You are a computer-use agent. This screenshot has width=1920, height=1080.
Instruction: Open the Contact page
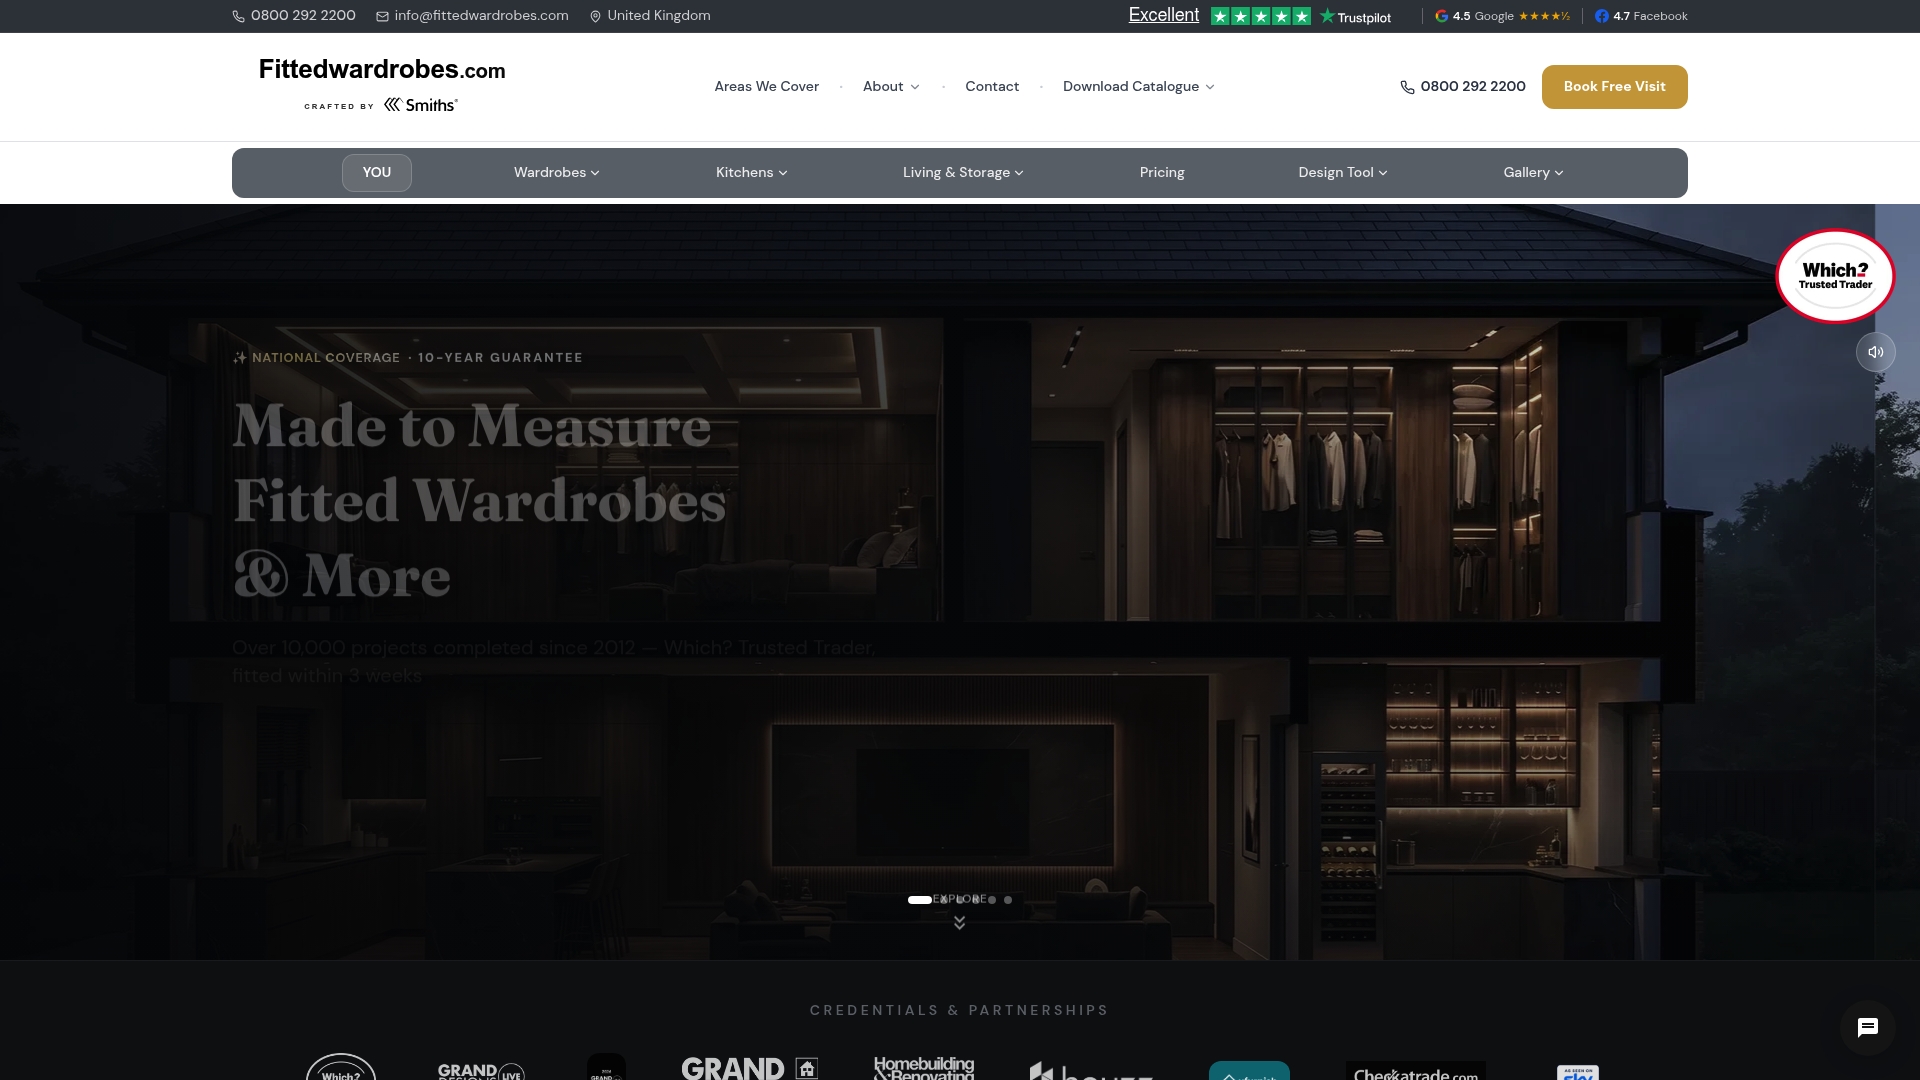tap(992, 87)
